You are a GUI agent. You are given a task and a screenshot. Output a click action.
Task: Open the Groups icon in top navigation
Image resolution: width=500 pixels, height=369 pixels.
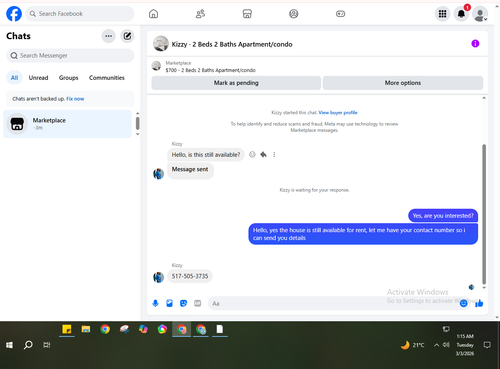click(x=294, y=14)
